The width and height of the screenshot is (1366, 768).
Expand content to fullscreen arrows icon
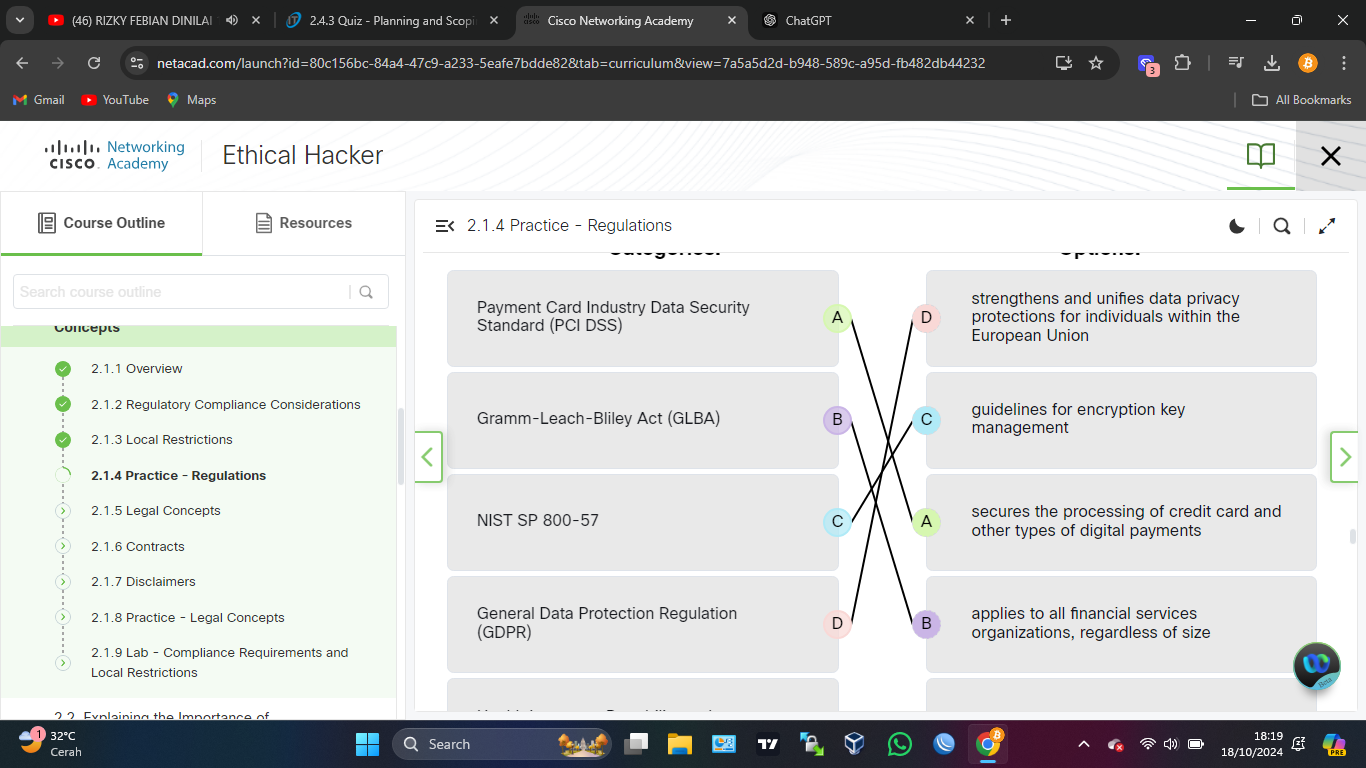click(x=1327, y=226)
